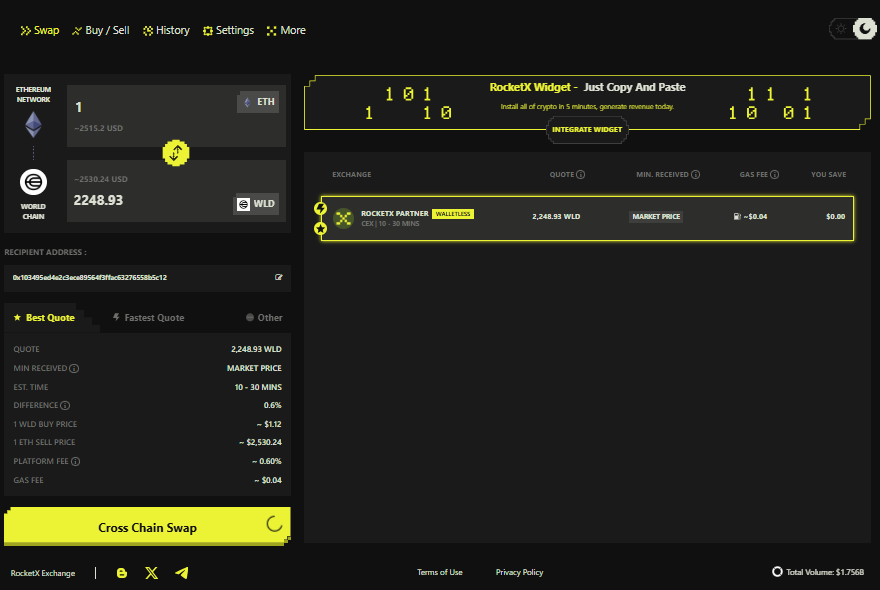Show info for Platform Fee
Image resolution: width=880 pixels, height=590 pixels.
tap(75, 461)
